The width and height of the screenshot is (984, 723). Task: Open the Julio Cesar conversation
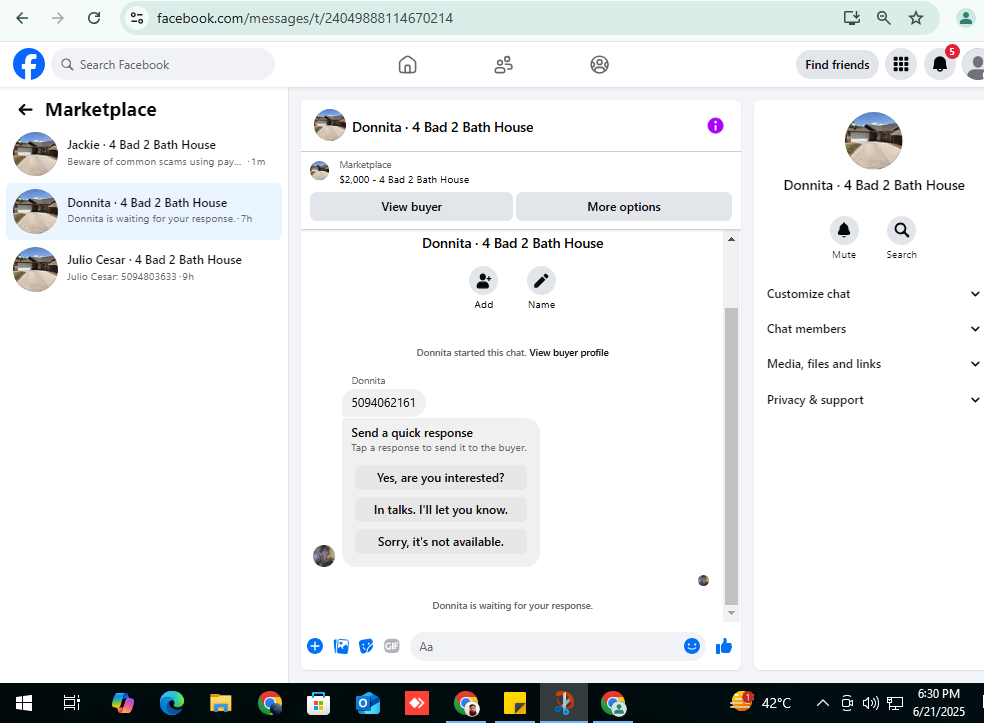[144, 269]
